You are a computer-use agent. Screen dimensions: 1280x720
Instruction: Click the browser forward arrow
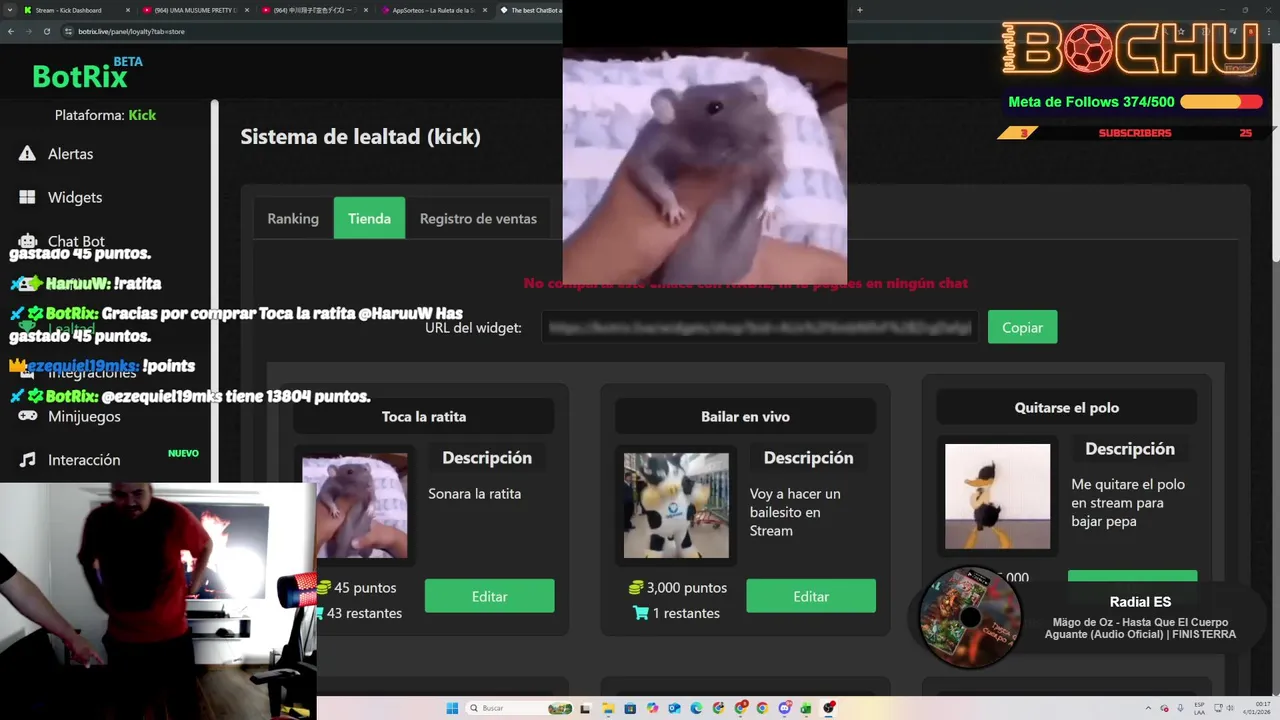pyautogui.click(x=29, y=31)
